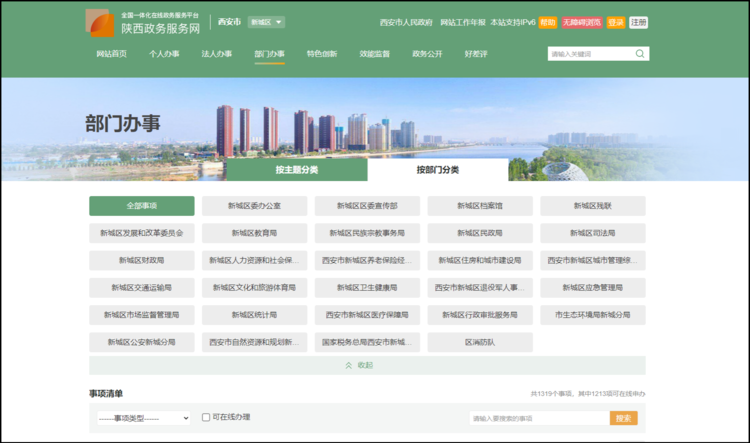
Task: Select the 全部事项 filter
Action: (x=141, y=206)
